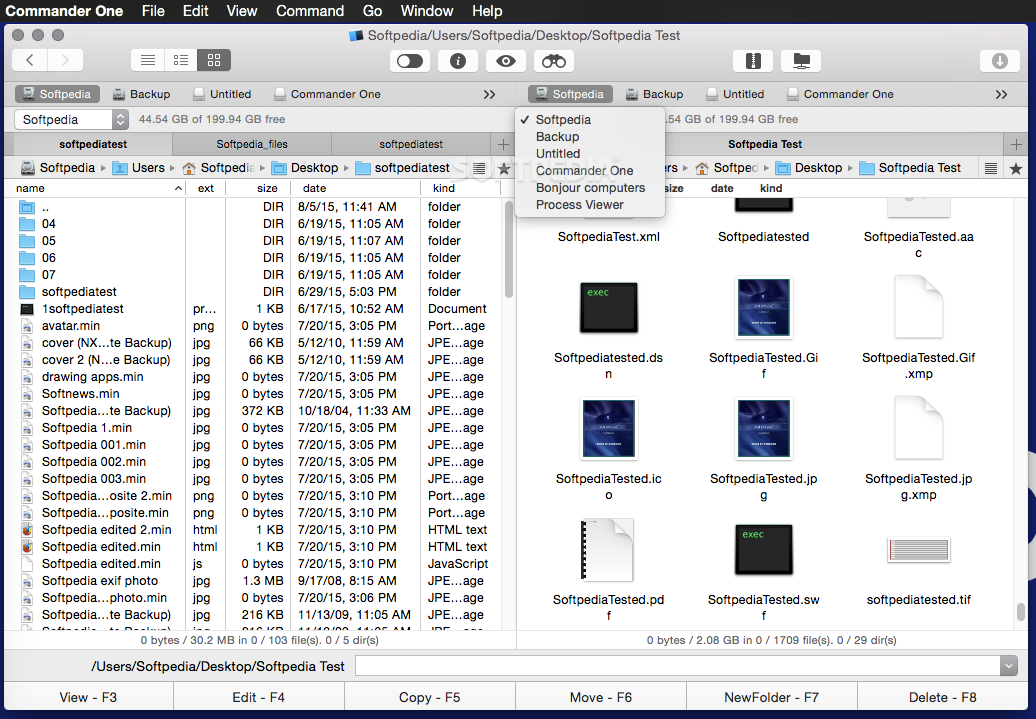Click Softpedia Test in right breadcrumb path
Viewport: 1036px width, 719px height.
point(910,168)
